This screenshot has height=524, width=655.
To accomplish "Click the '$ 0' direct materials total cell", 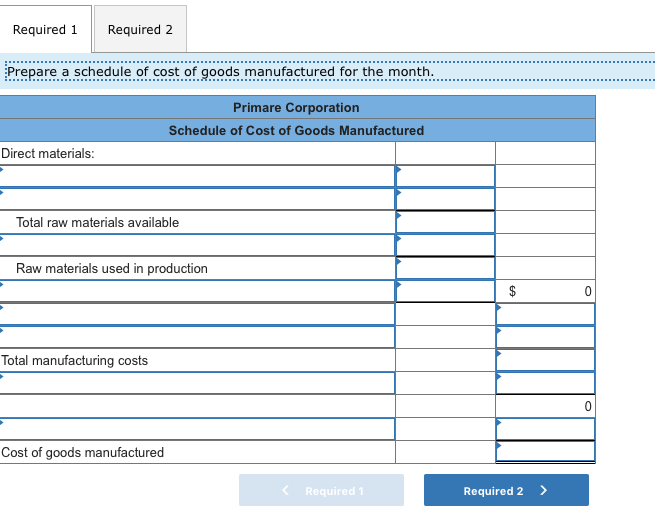I will click(x=546, y=291).
